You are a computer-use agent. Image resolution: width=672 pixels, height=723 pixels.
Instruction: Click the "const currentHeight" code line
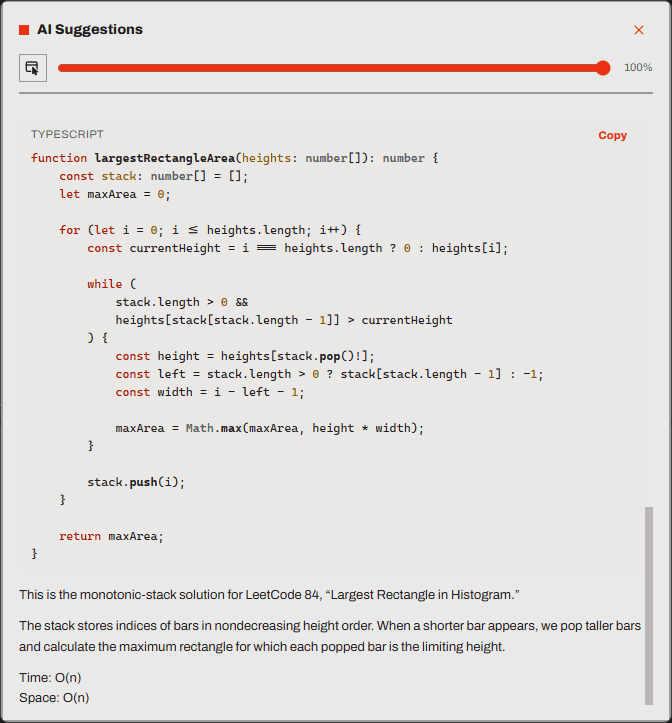click(297, 248)
